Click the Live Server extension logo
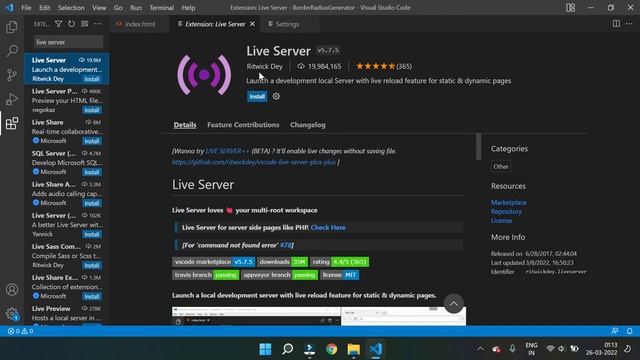640x360 pixels. click(x=204, y=75)
